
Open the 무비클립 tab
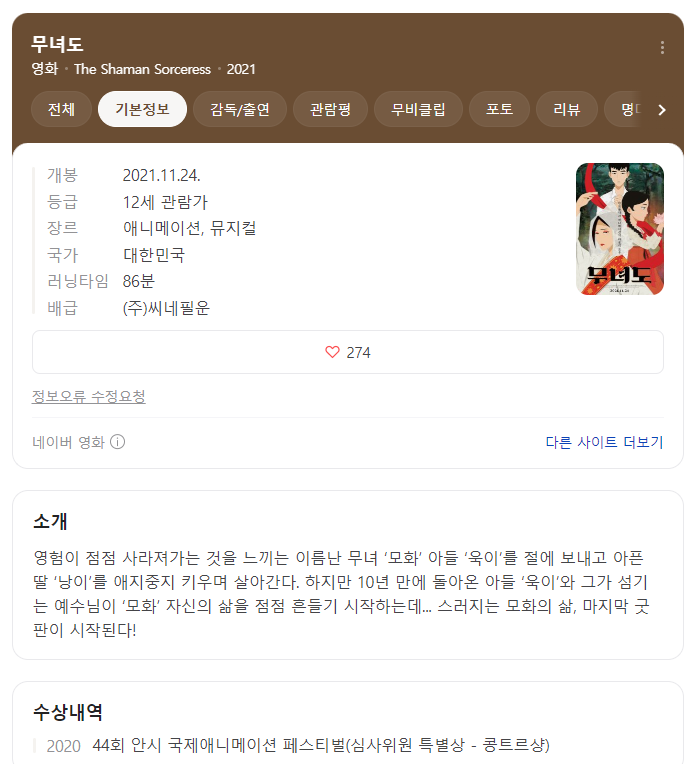(418, 109)
